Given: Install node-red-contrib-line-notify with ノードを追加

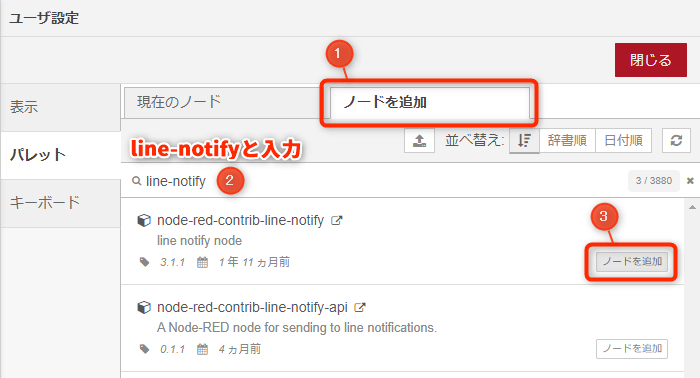Looking at the screenshot, I should click(x=632, y=262).
